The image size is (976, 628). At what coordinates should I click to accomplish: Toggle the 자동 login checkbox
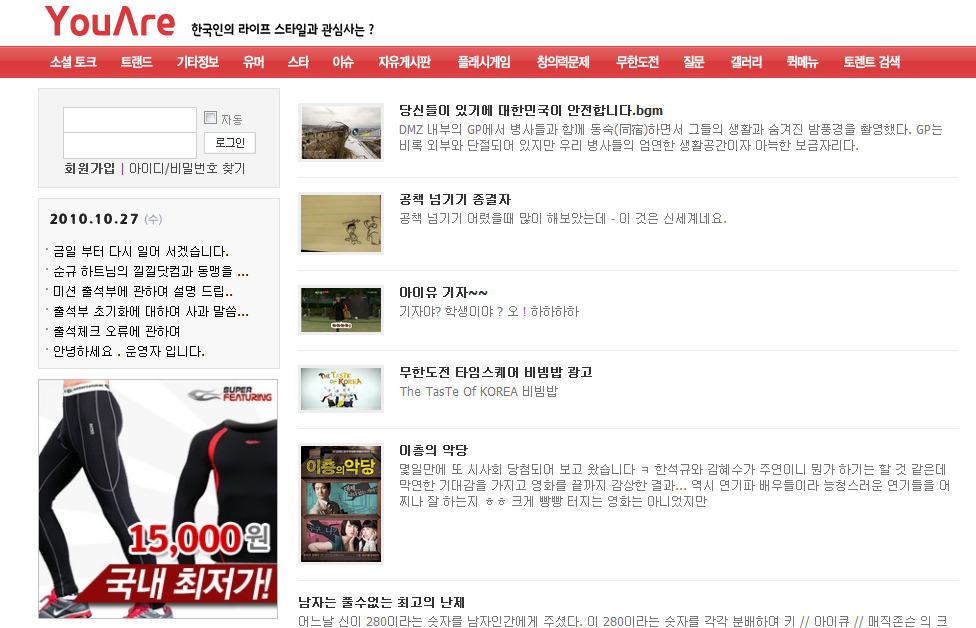(x=210, y=118)
